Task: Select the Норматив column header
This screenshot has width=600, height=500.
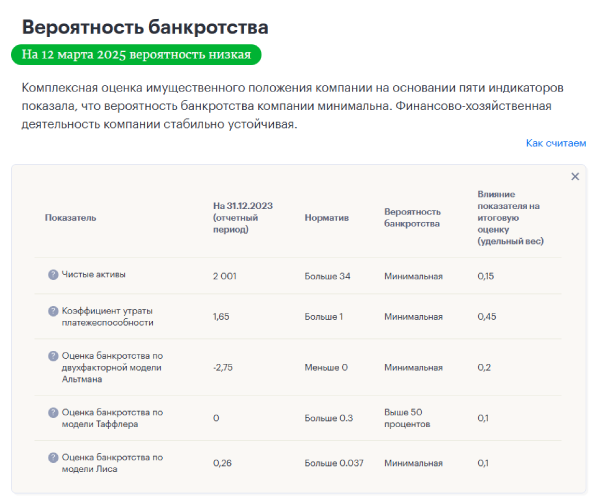Action: point(326,217)
